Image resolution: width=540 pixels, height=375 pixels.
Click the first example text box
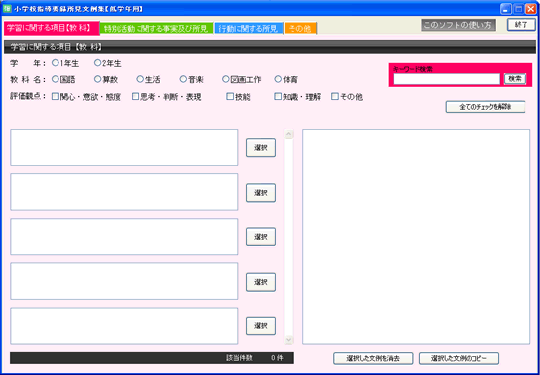click(x=124, y=147)
